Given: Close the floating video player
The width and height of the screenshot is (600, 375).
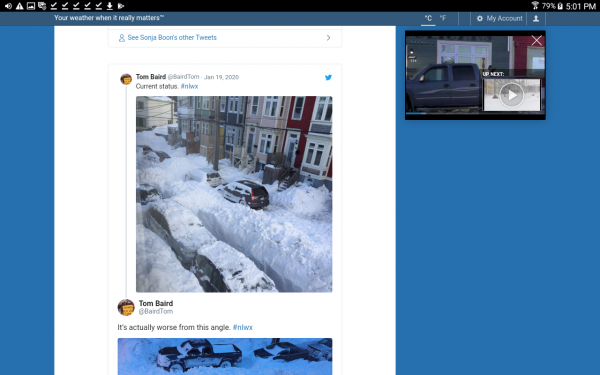Looking at the screenshot, I should tap(536, 40).
